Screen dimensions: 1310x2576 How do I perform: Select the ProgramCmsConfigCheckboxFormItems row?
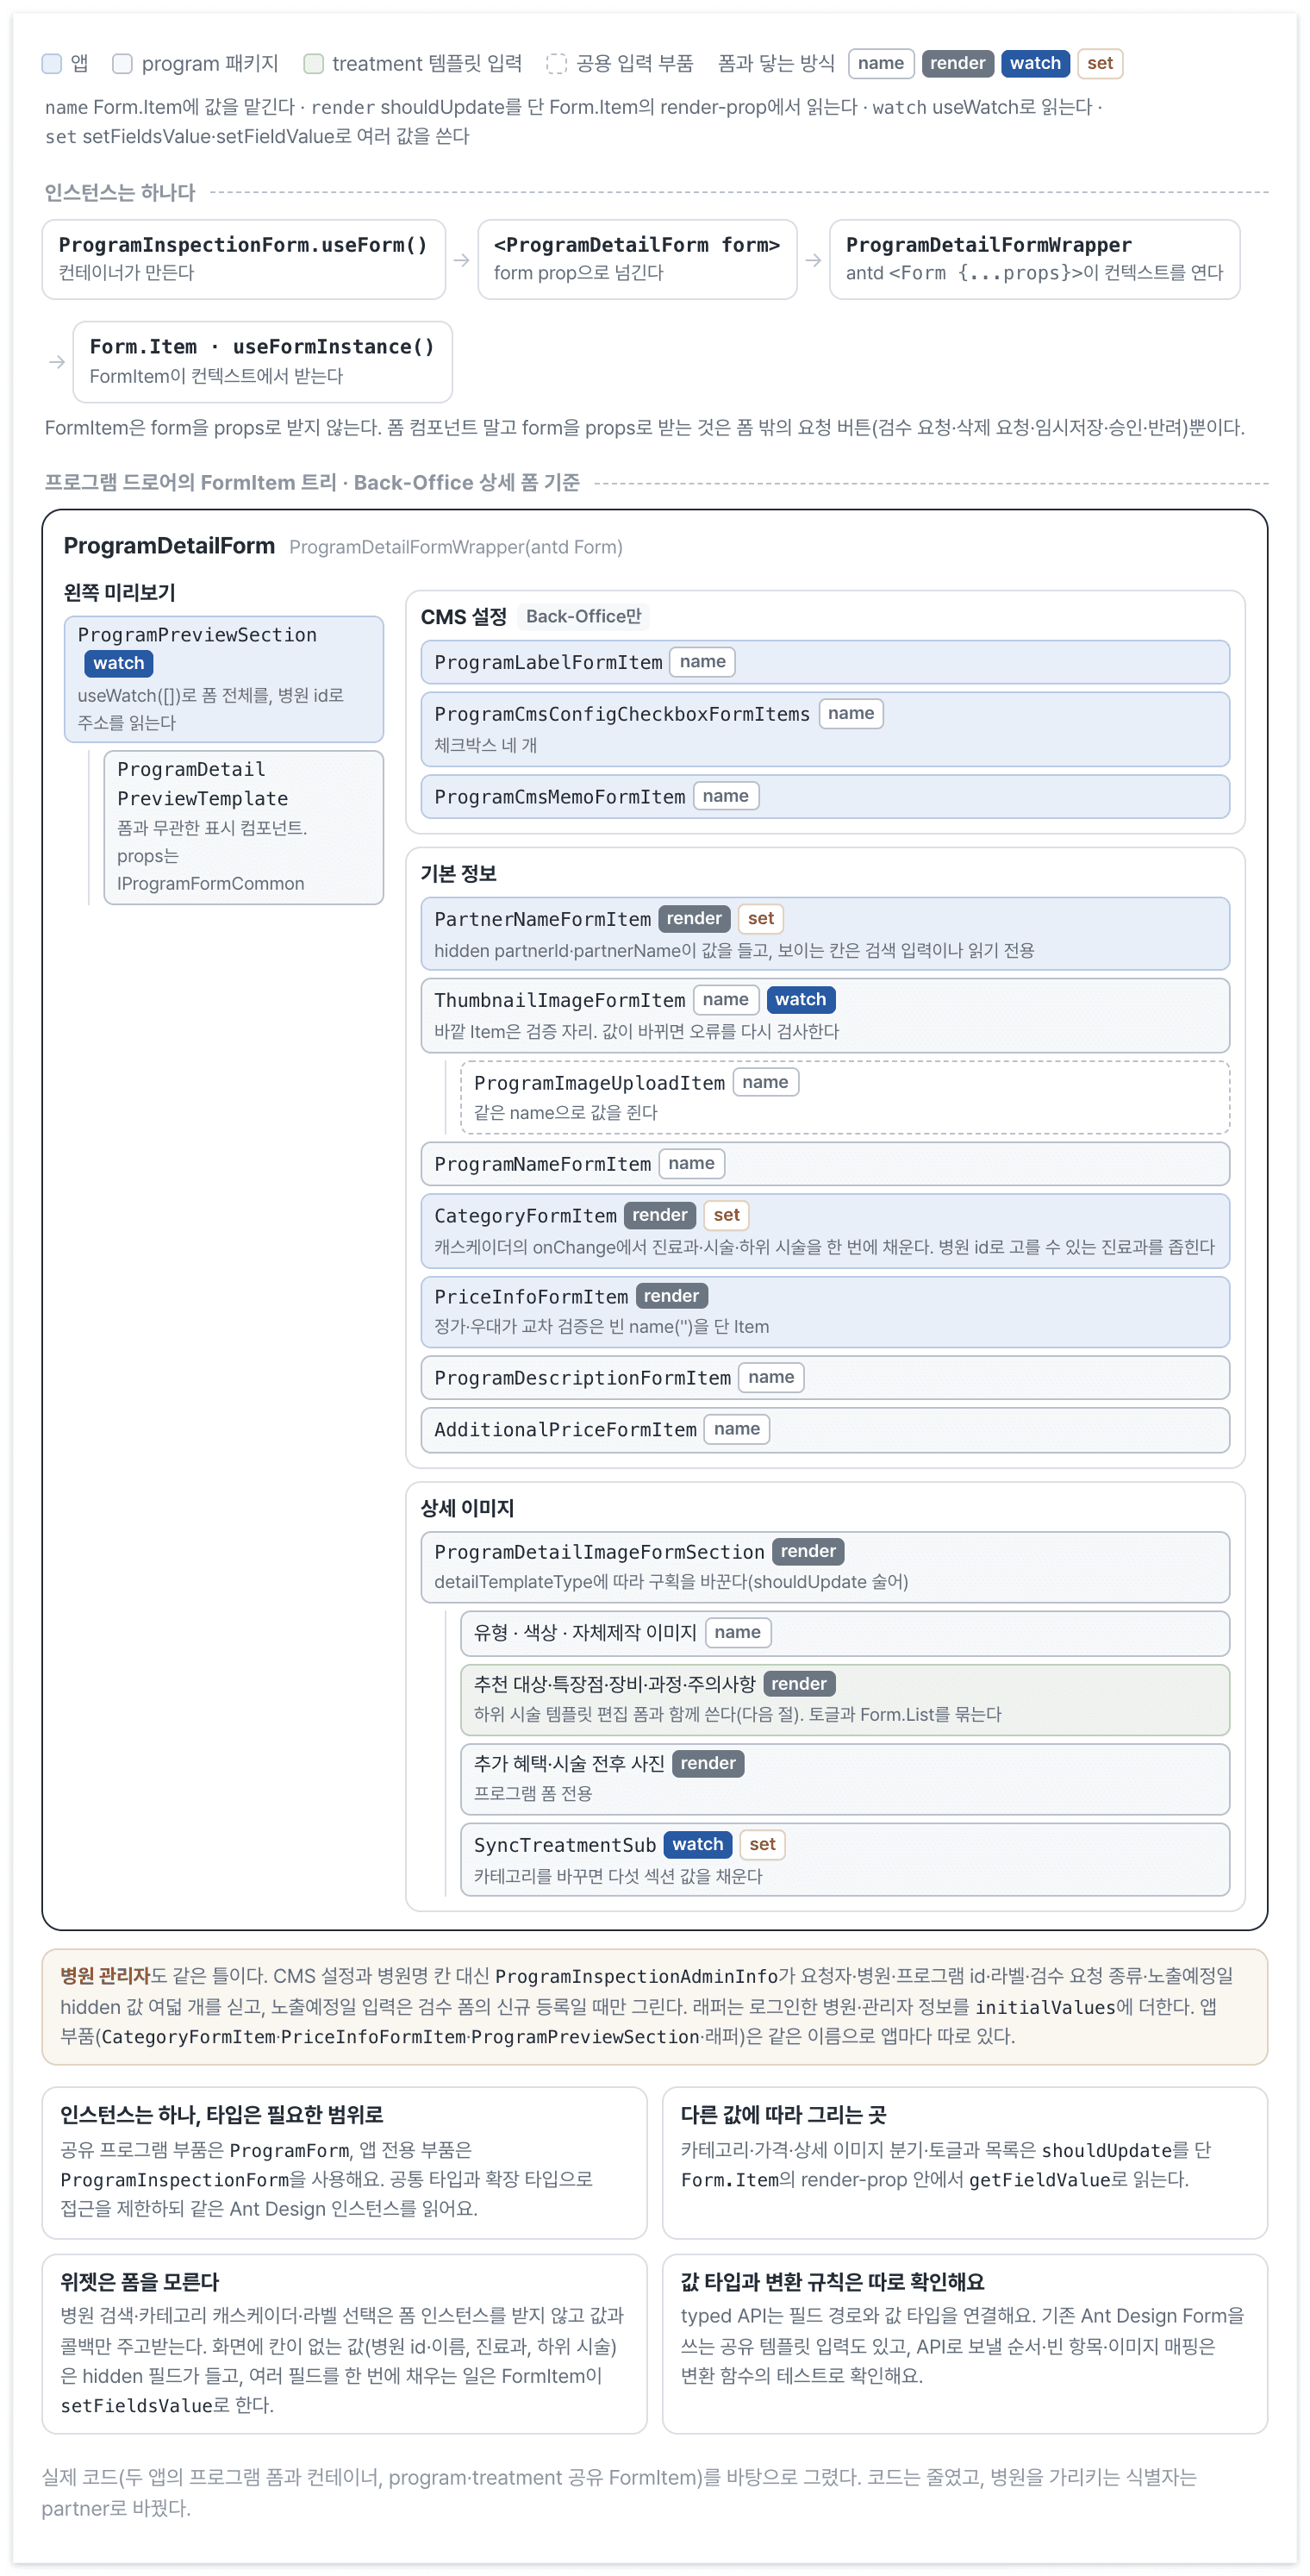tap(825, 729)
